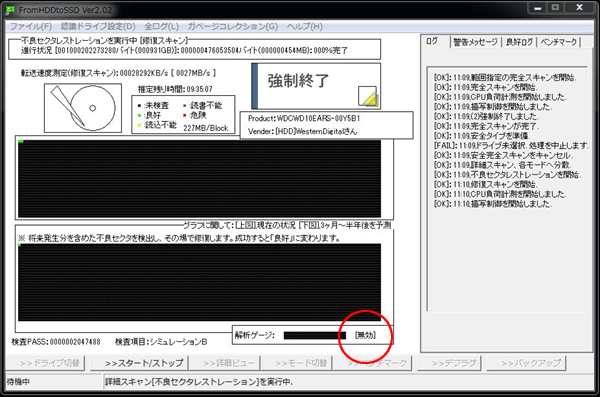Click the 読書不能 legend entry
Viewport: 600px width, 397px height.
pos(202,105)
